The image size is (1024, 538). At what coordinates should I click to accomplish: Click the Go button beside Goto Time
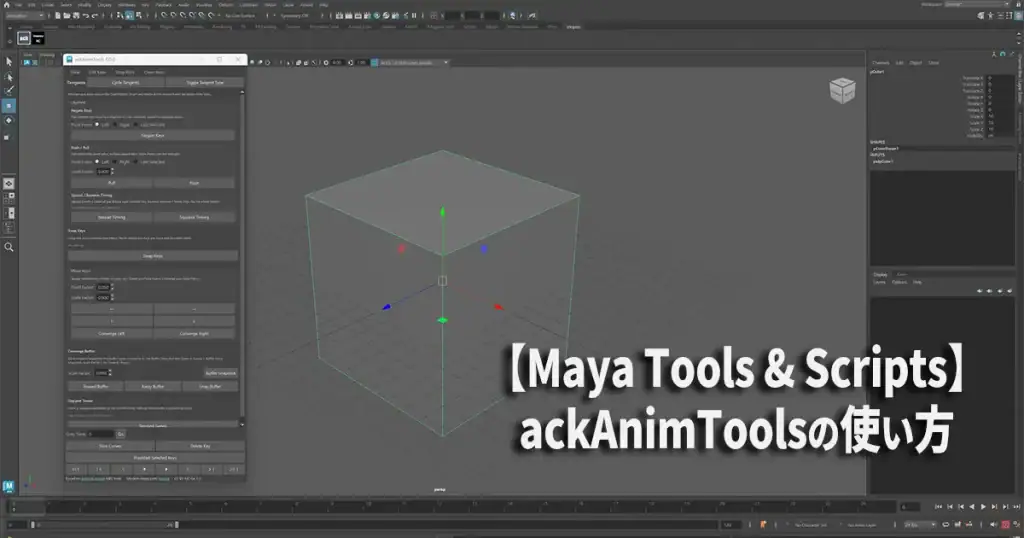121,434
